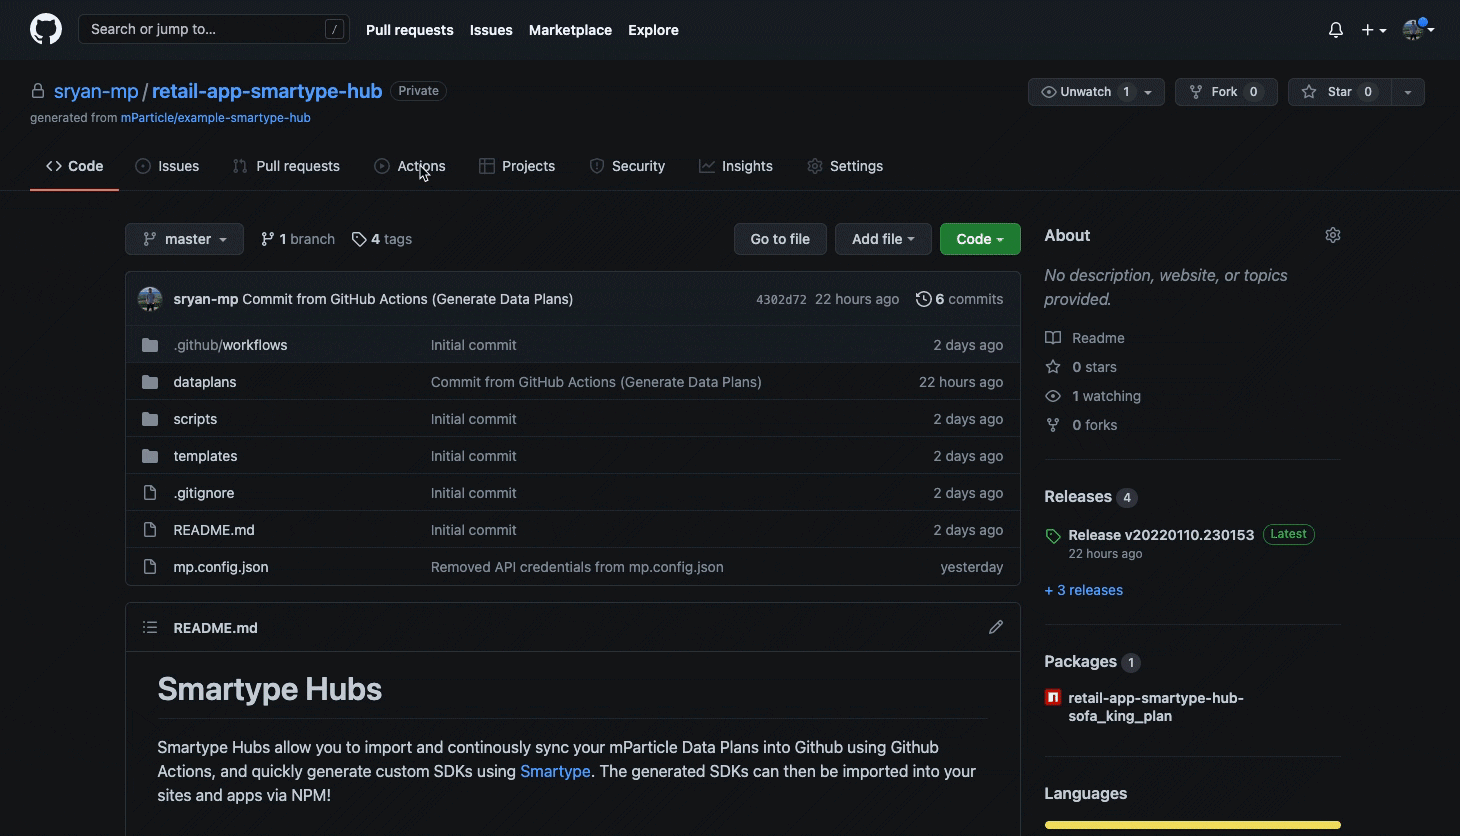Click the search or jump to field
The height and width of the screenshot is (836, 1460).
coord(214,29)
